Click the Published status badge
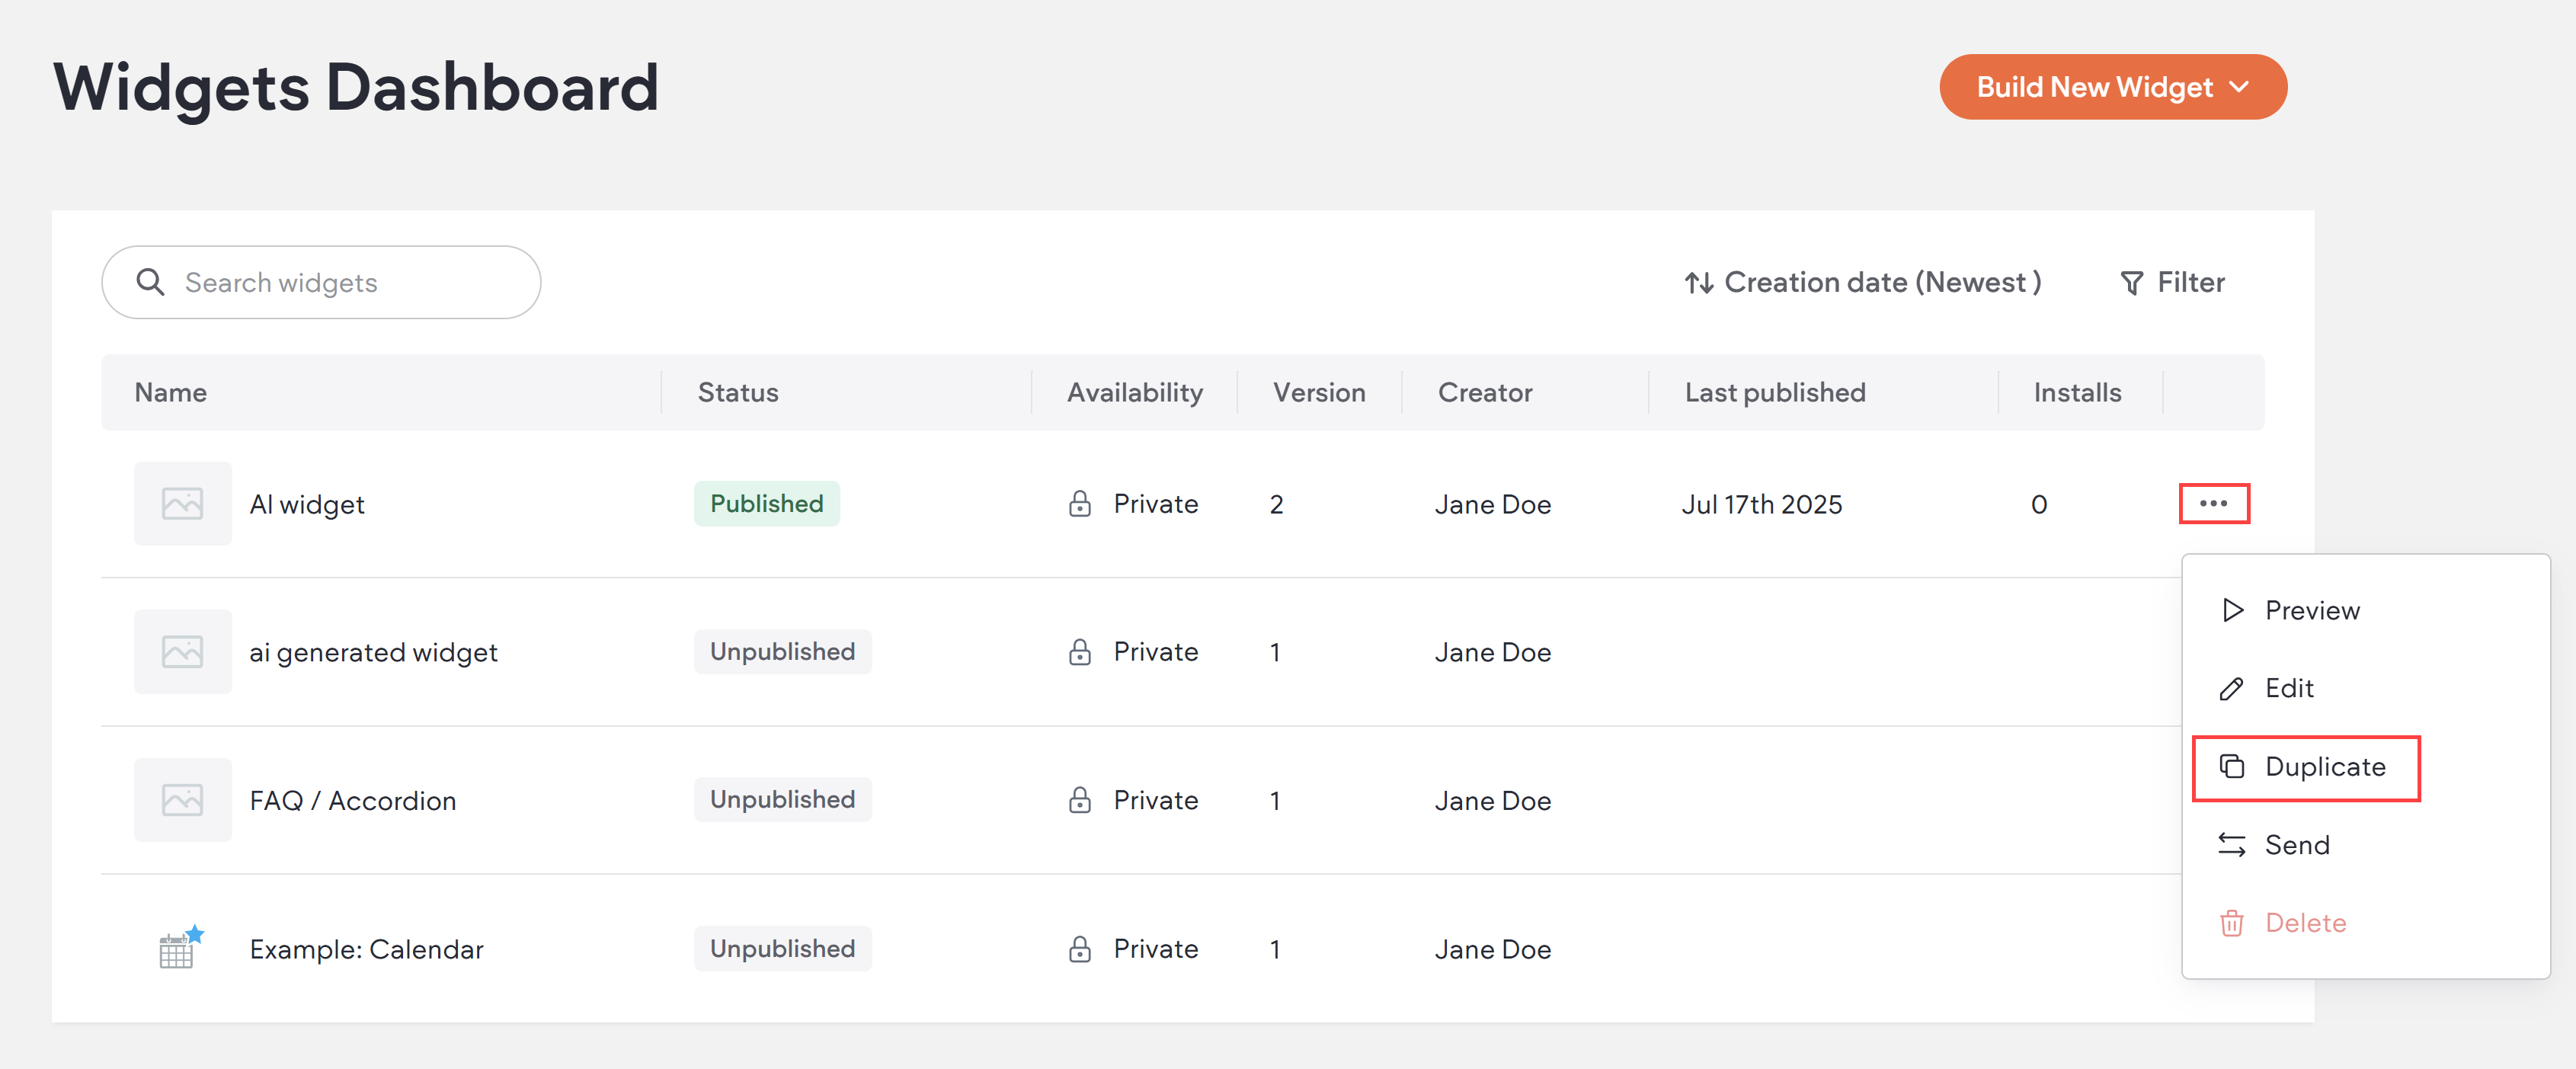Image resolution: width=2576 pixels, height=1069 pixels. pos(766,503)
